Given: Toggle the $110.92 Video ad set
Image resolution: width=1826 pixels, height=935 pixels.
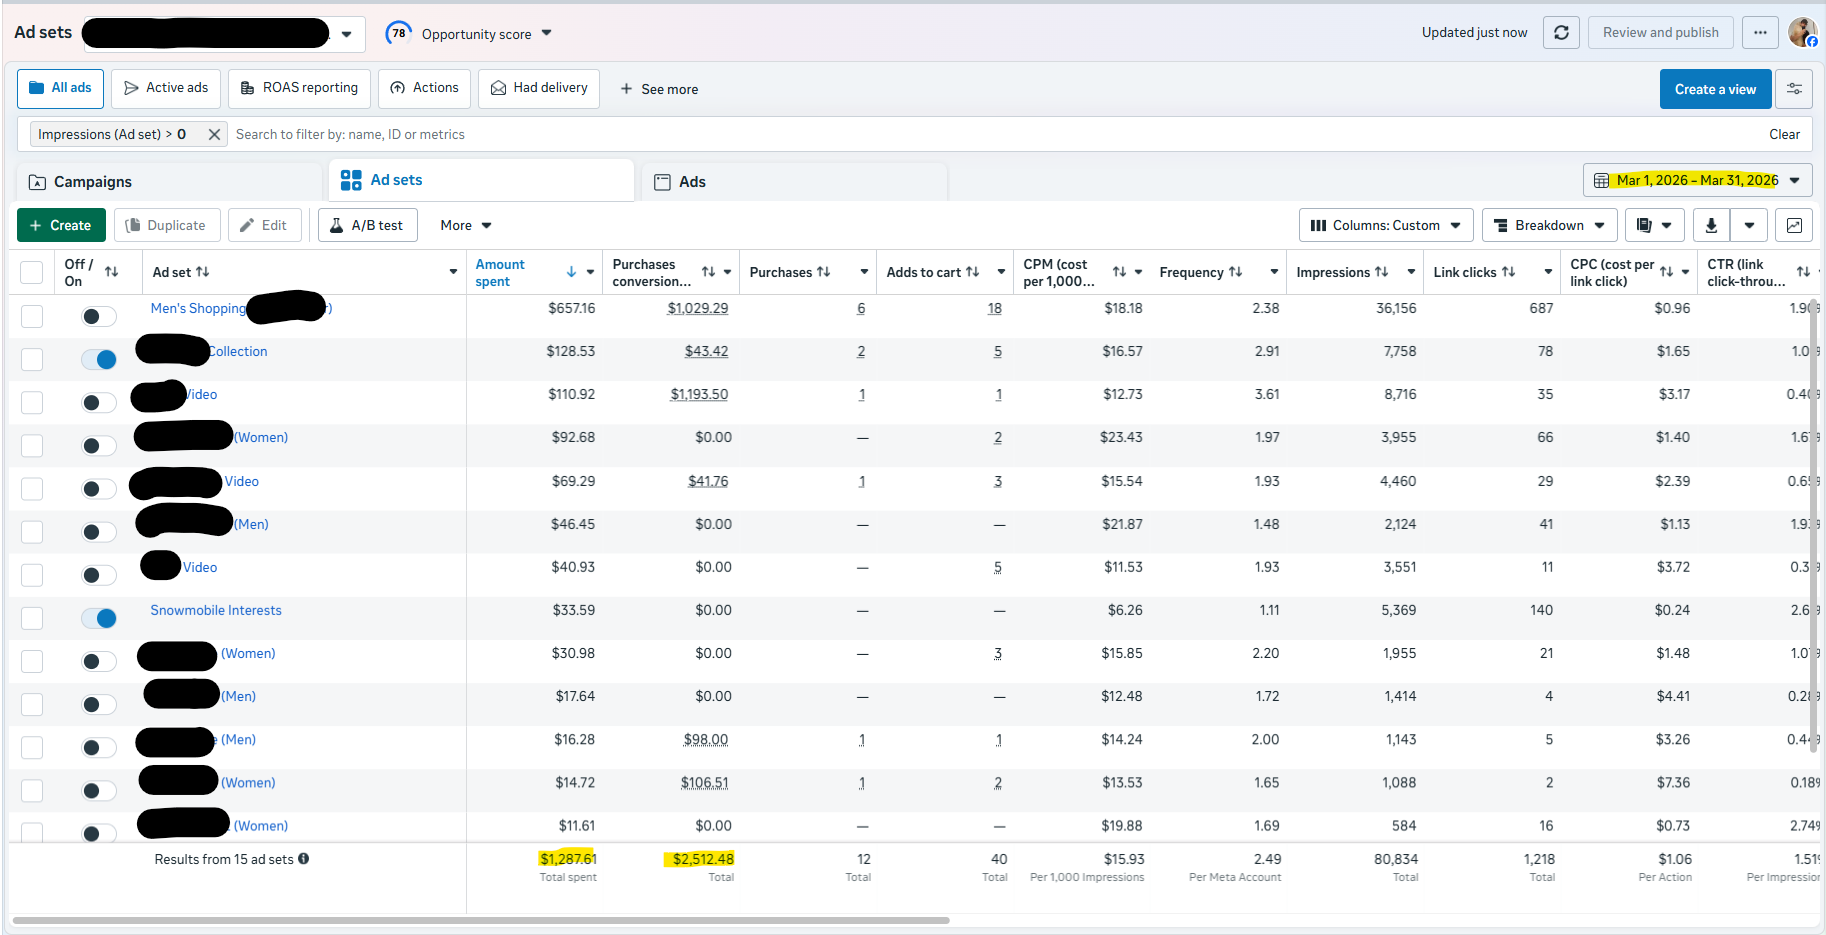Looking at the screenshot, I should tap(99, 402).
